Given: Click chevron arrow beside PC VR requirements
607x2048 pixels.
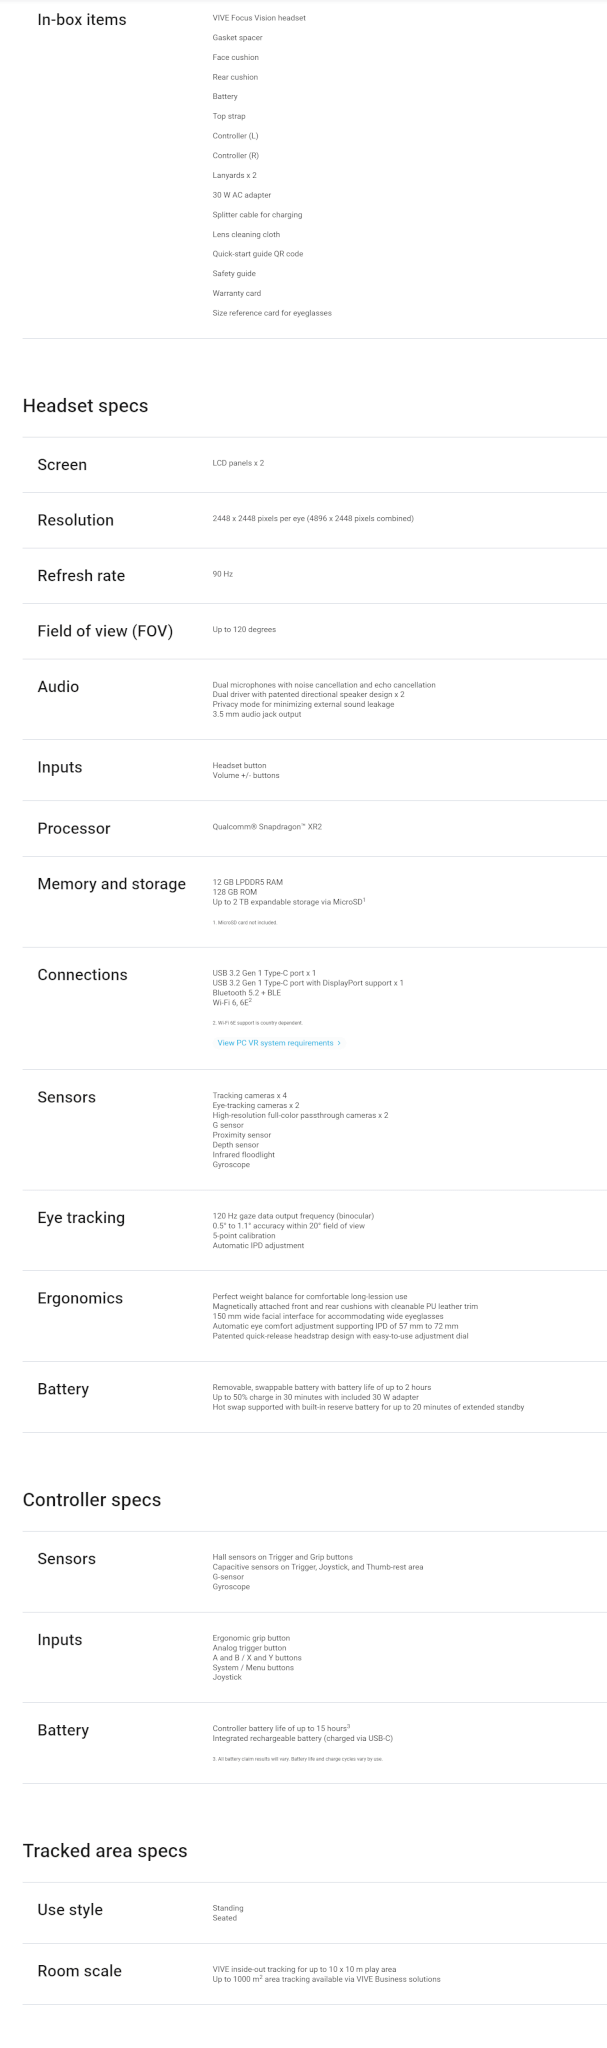Looking at the screenshot, I should click(x=339, y=1043).
